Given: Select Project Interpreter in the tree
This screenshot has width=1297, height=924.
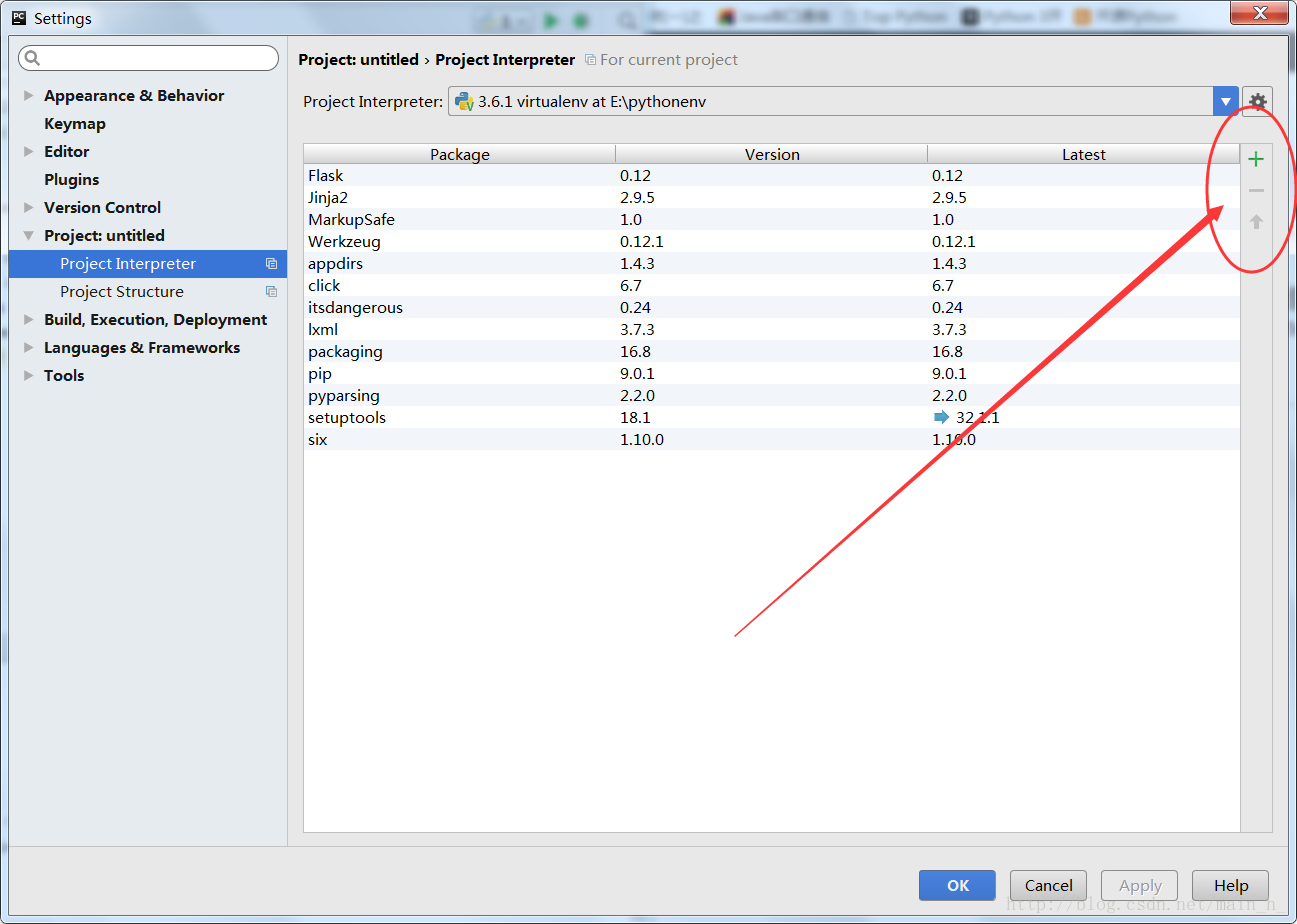Looking at the screenshot, I should [148, 264].
